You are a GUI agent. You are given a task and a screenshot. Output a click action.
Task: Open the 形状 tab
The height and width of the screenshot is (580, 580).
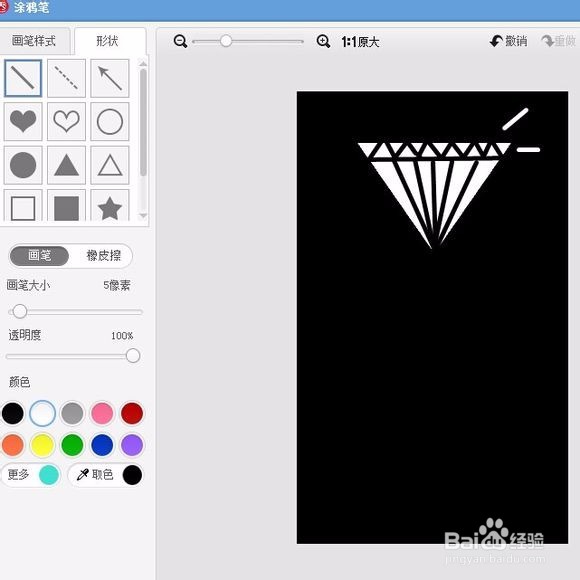(110, 41)
